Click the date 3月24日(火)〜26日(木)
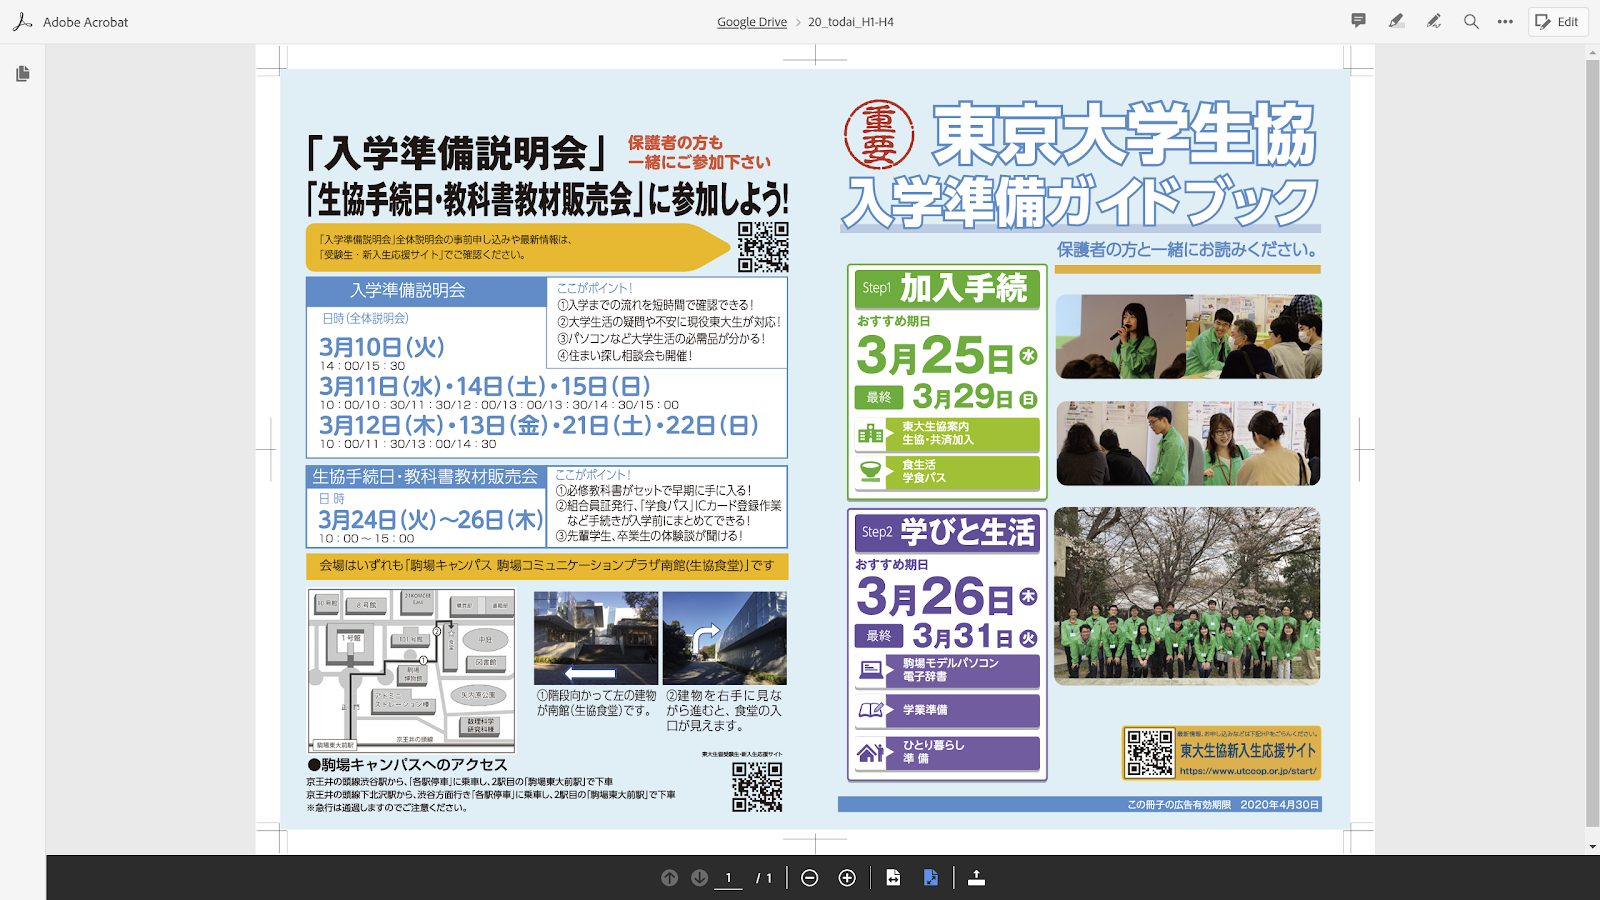 click(430, 520)
